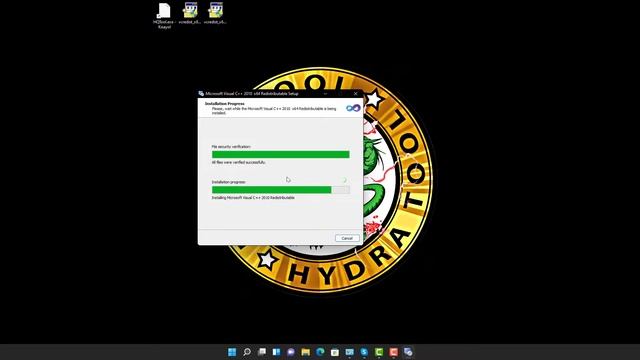
Task: Open the Windows Start menu
Action: (x=232, y=352)
